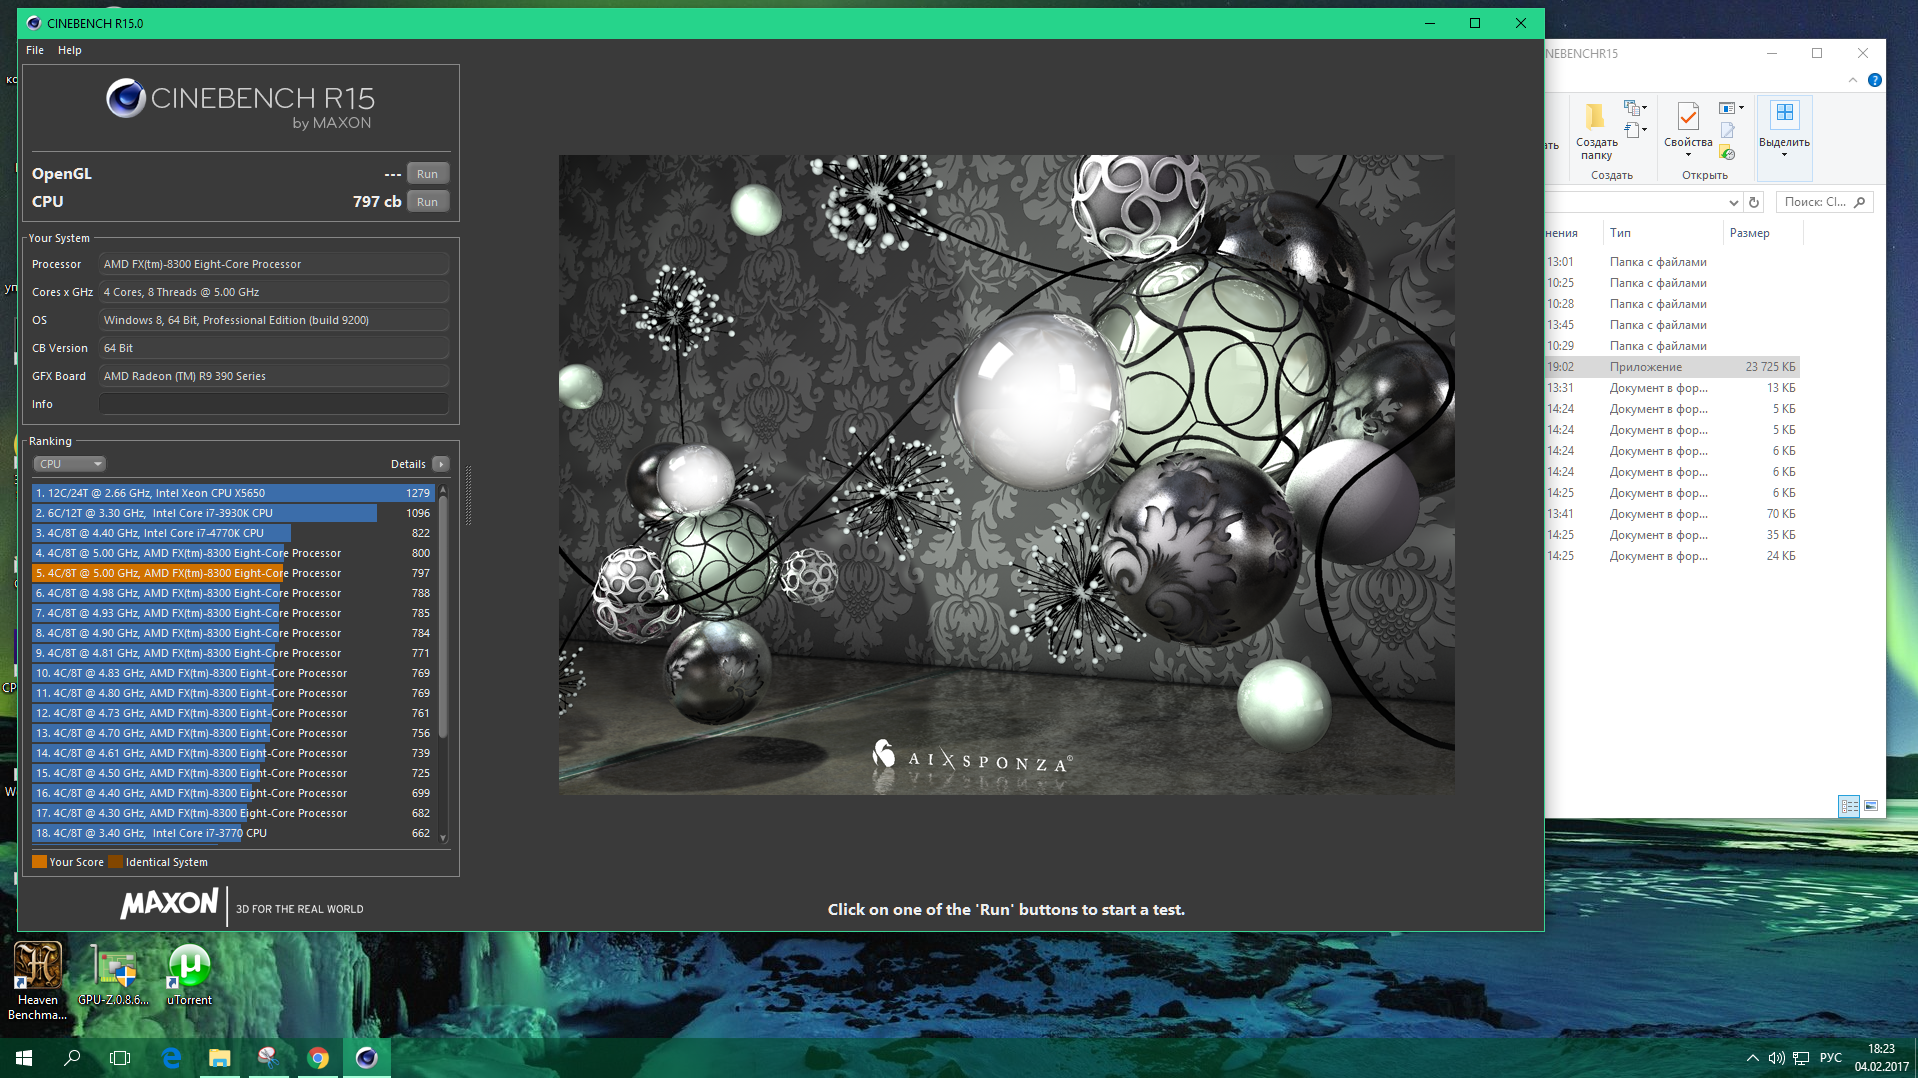1918x1078 pixels.
Task: Sort Explorer files by Размер column
Action: point(1763,233)
